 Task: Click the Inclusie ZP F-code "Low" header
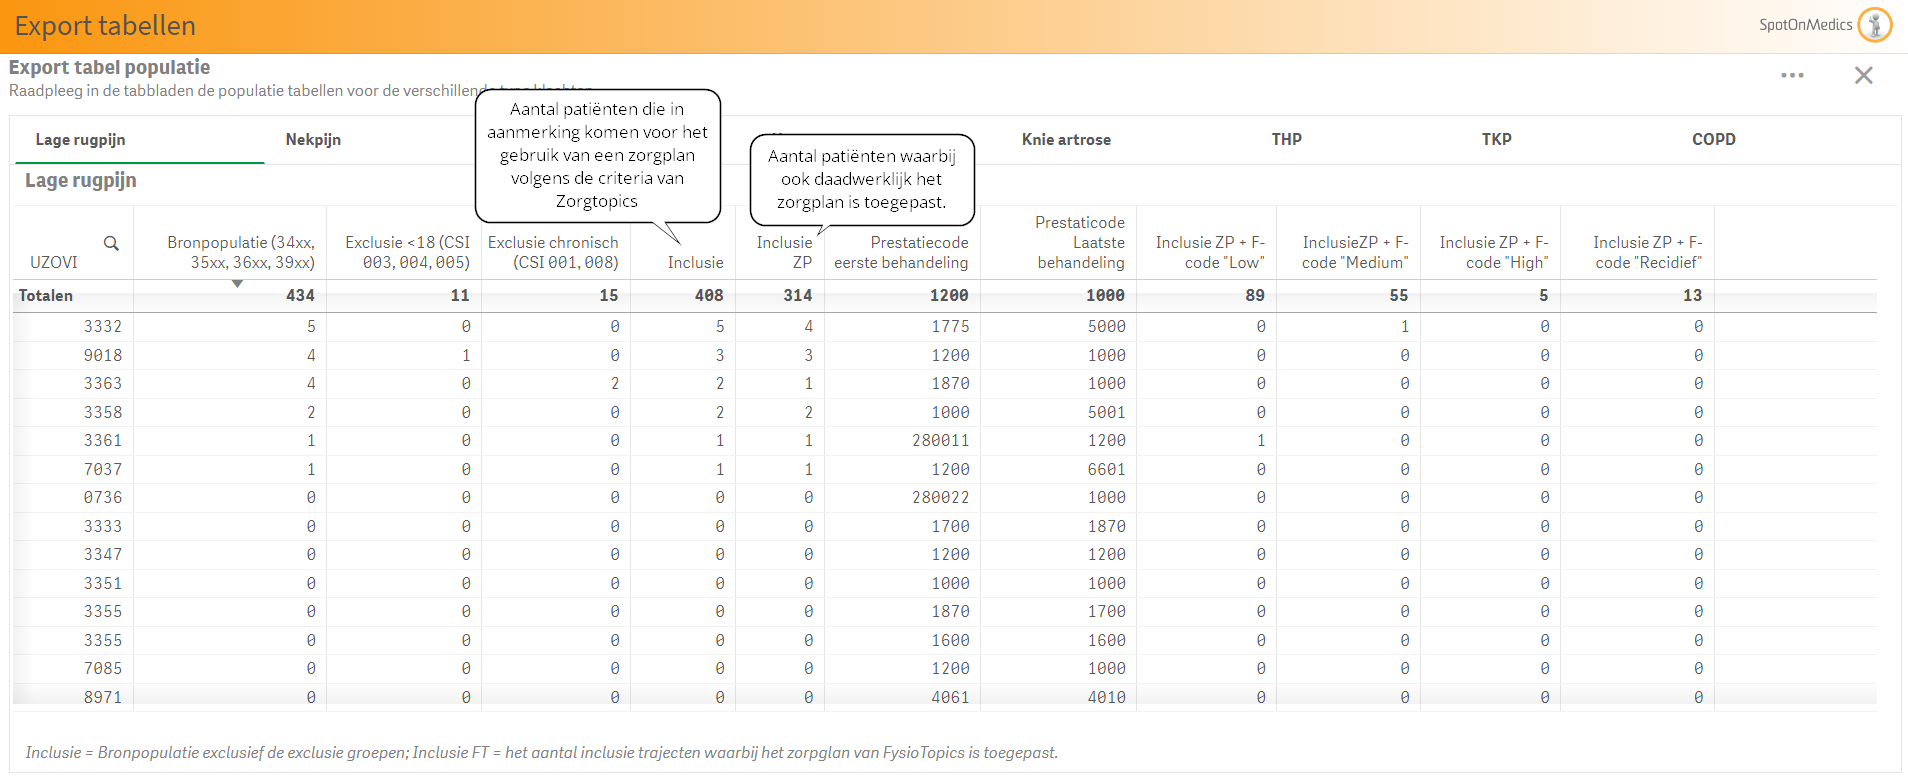1210,252
